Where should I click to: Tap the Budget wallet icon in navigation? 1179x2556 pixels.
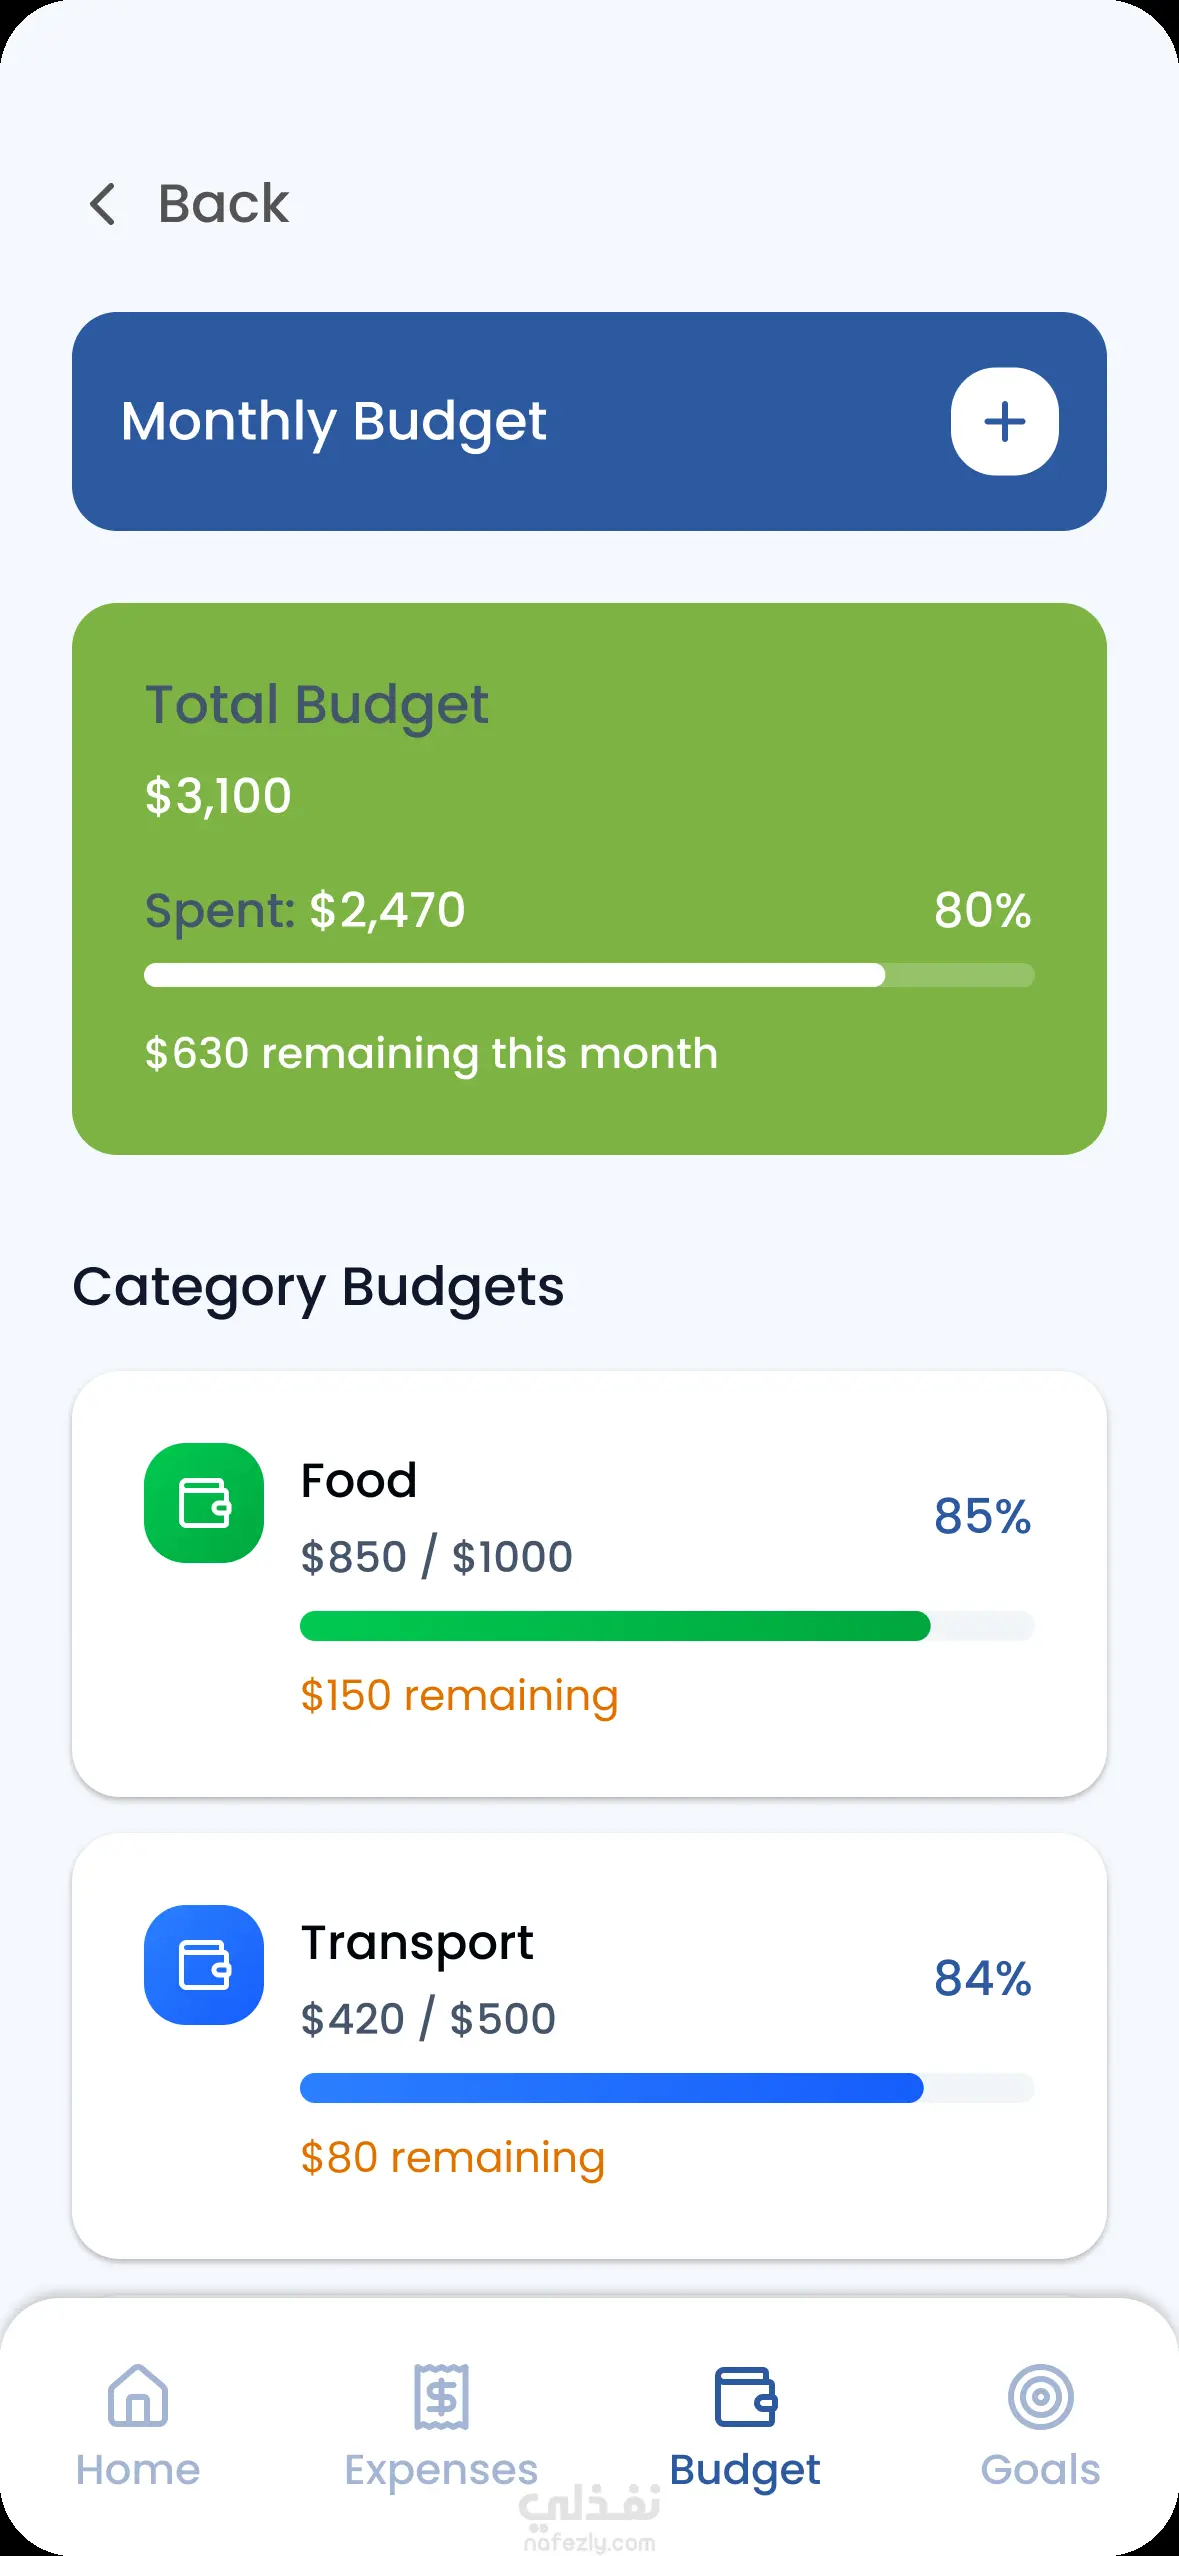[745, 2396]
